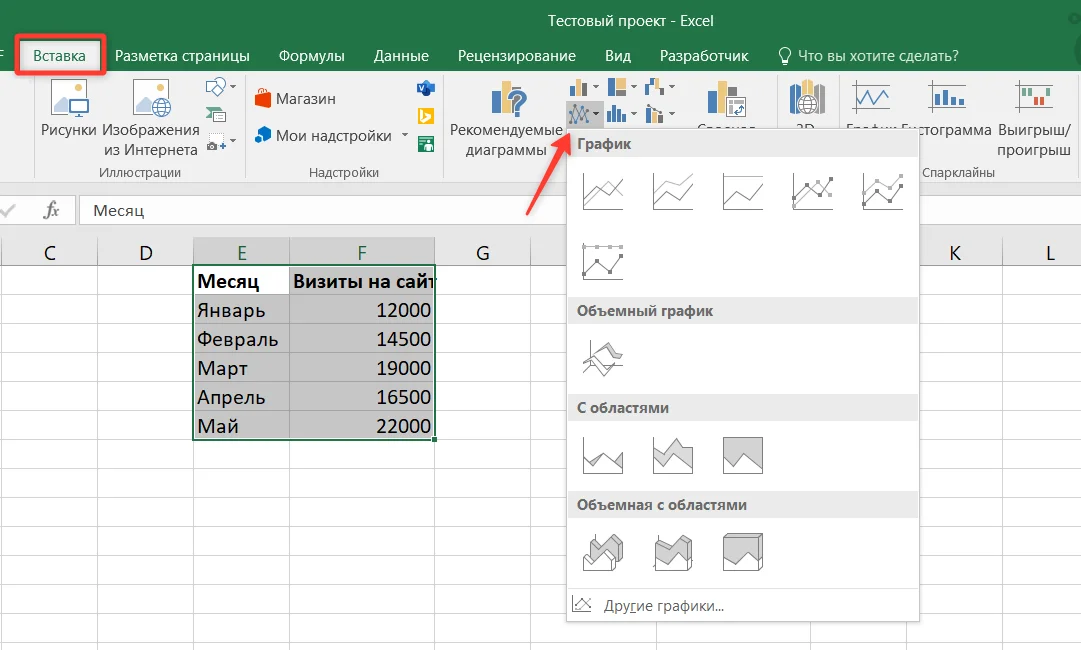
Task: Expand Мои надстройки dropdown arrow
Action: click(405, 135)
